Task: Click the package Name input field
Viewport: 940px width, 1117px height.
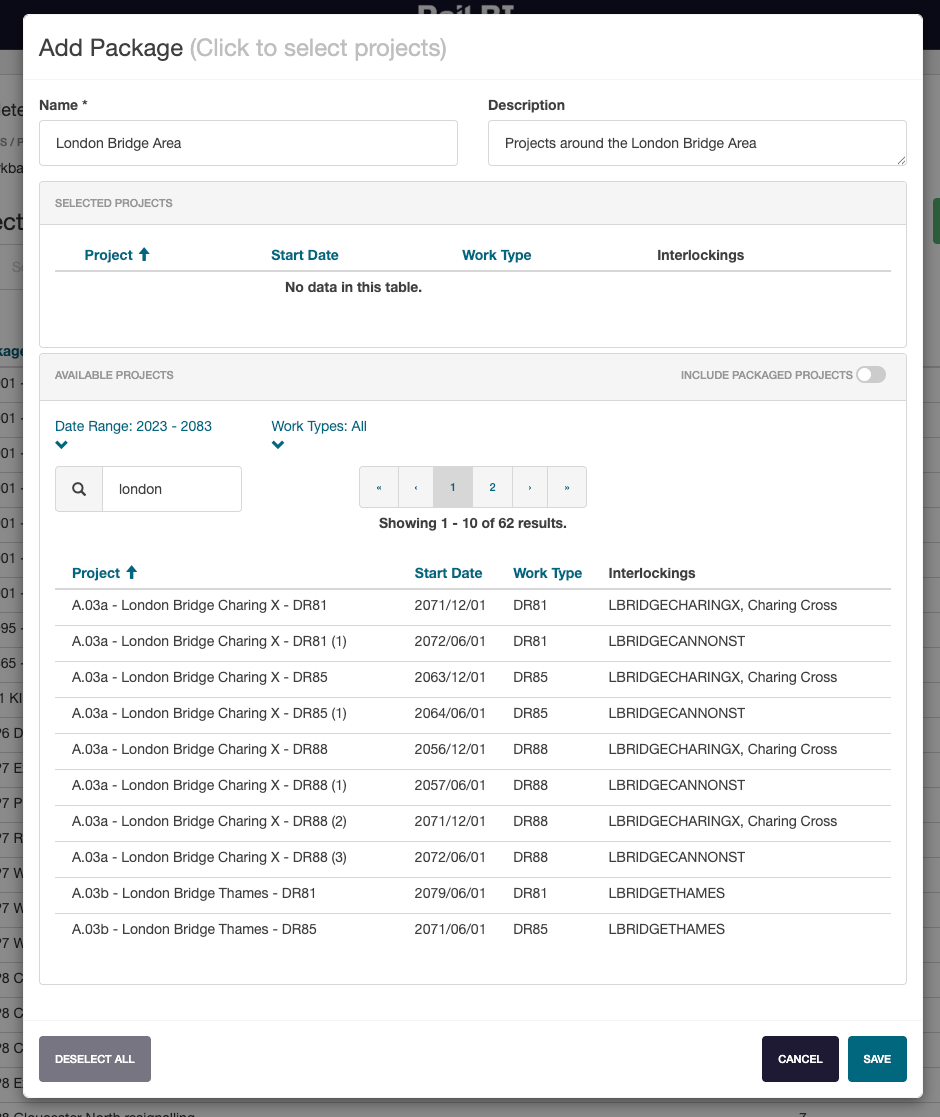Action: tap(248, 143)
